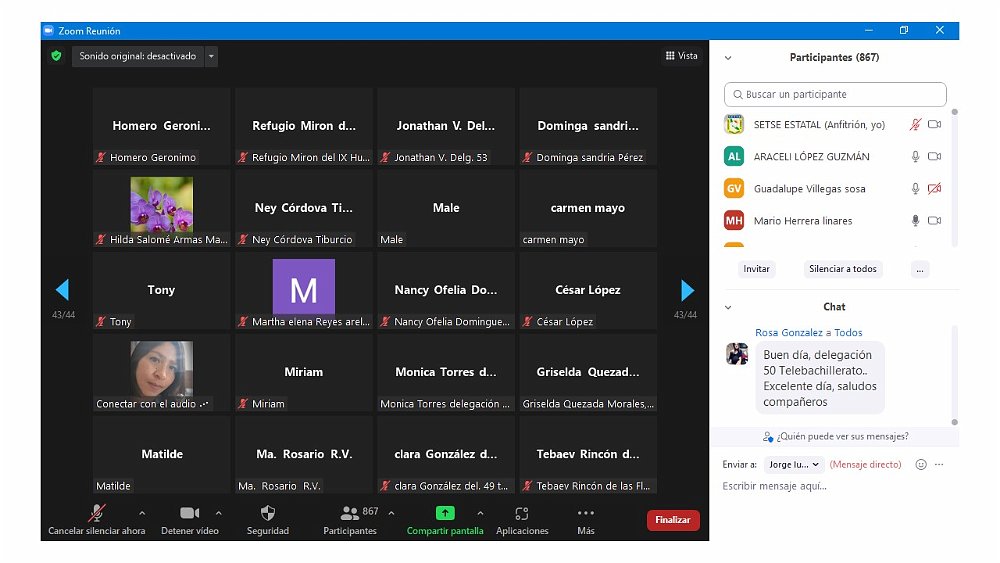Toggle Detener video camera button
Viewport: 1000px width, 563px height.
pyautogui.click(x=189, y=513)
